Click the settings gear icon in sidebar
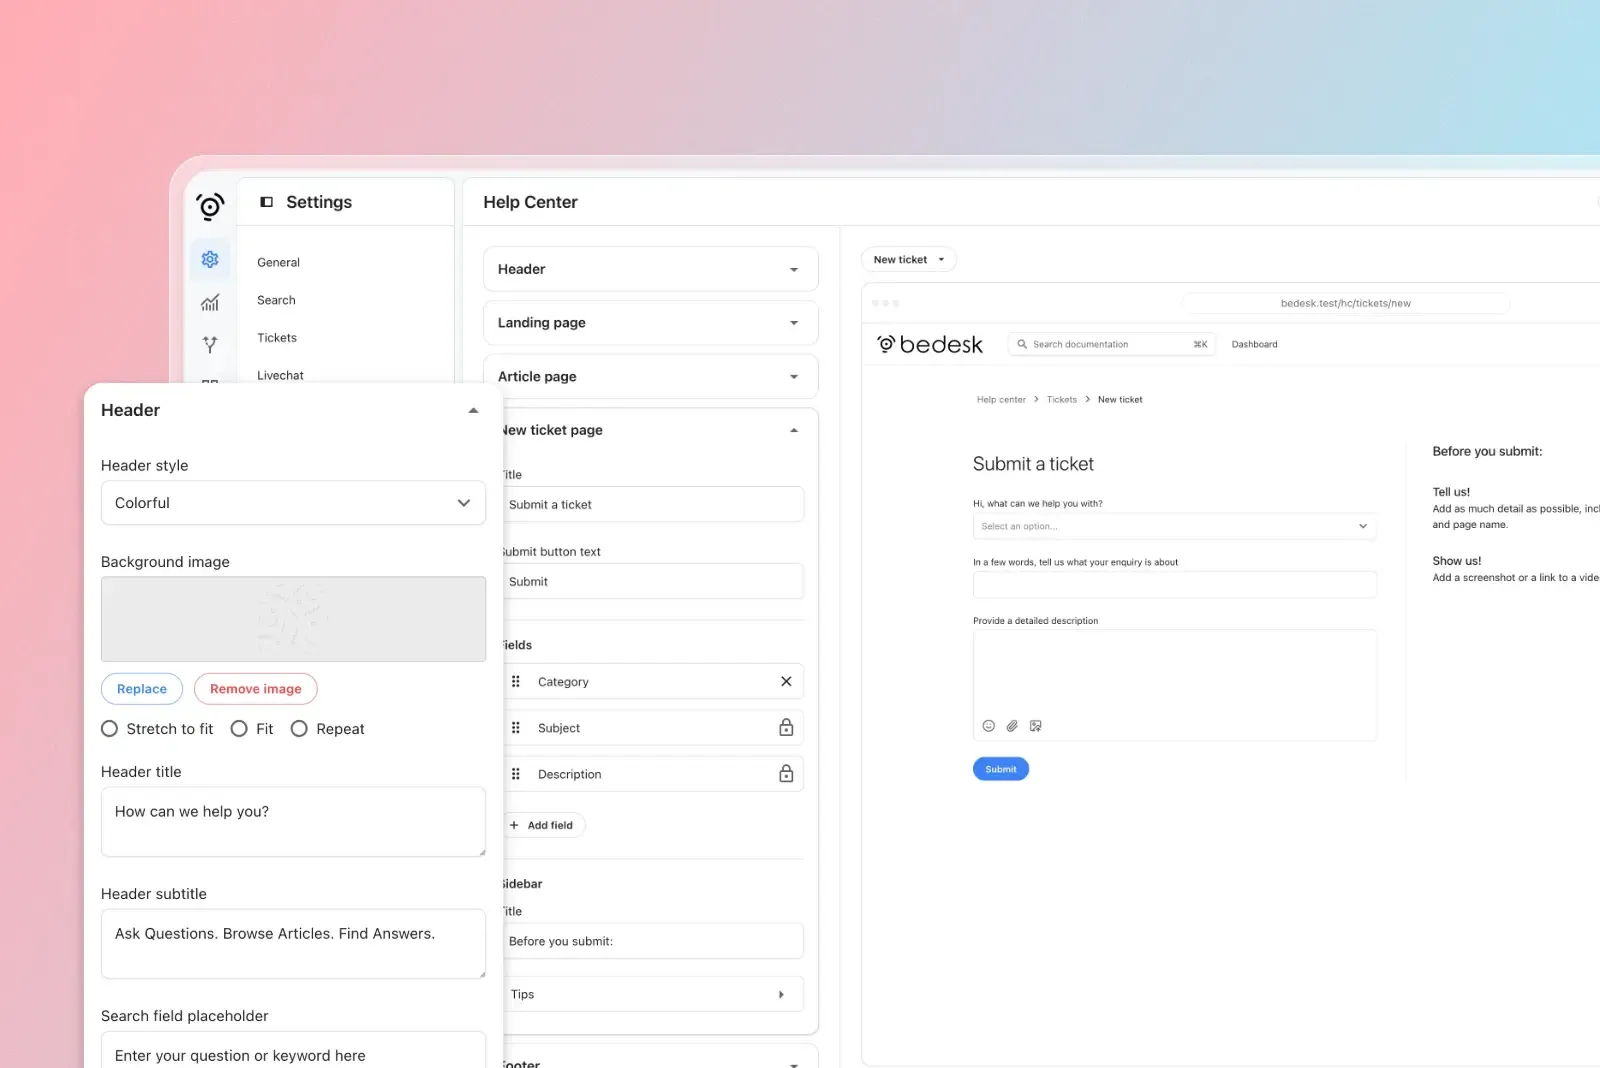Screen dimensions: 1600x1068 point(210,260)
